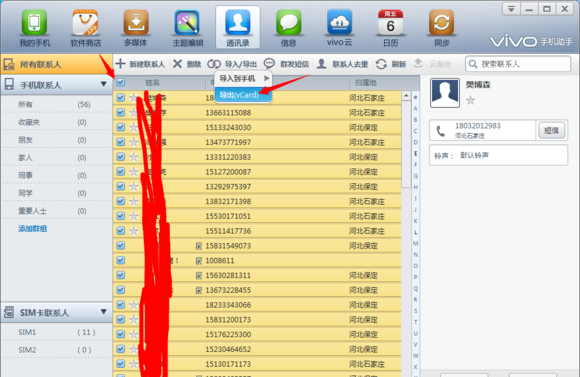
Task: Collapse the SIM卡联系人 group arrow
Action: (x=104, y=312)
